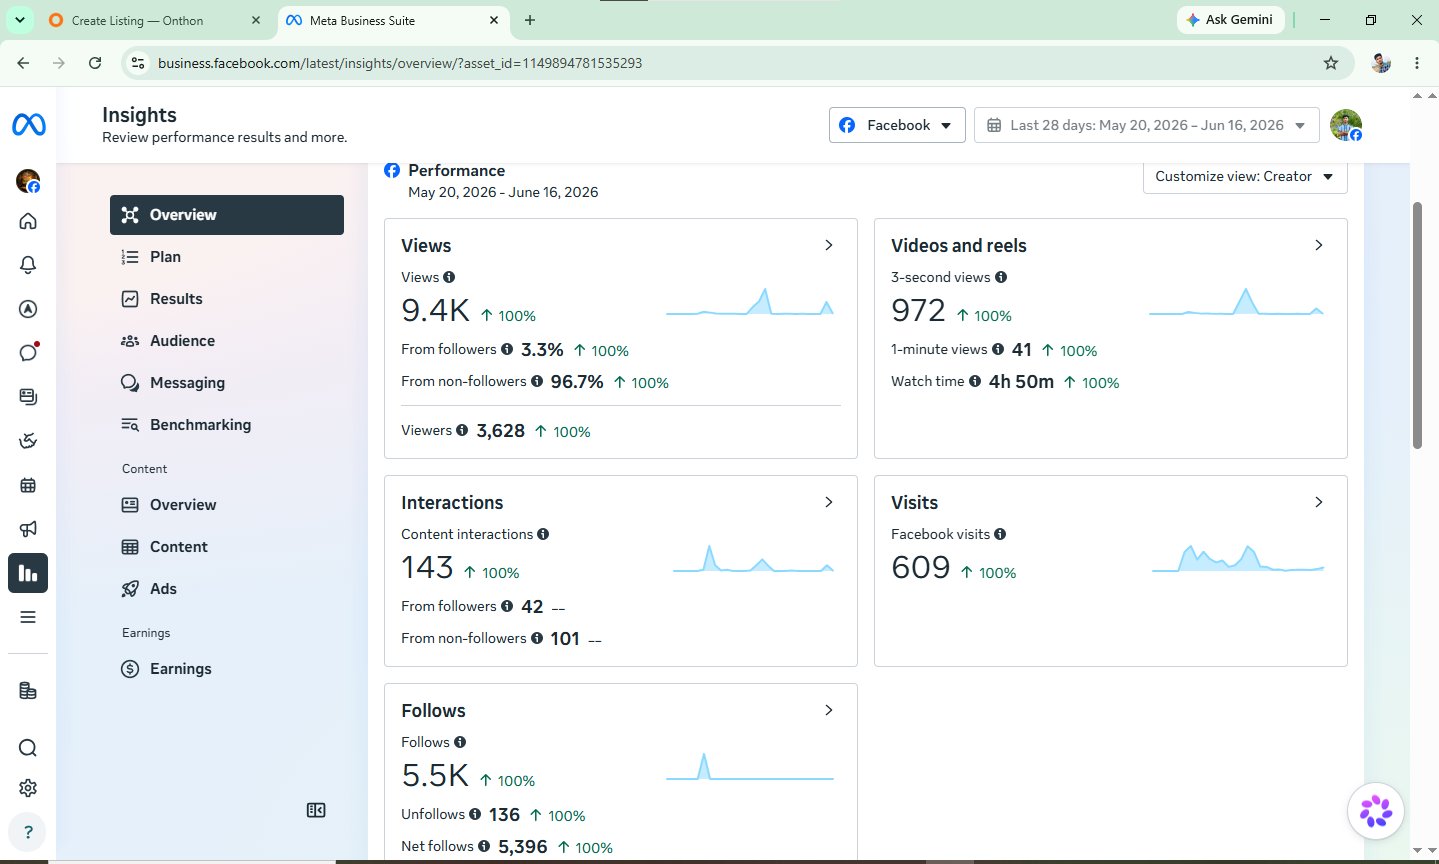This screenshot has width=1439, height=864.
Task: Reload the page with refresh icon
Action: pos(95,63)
